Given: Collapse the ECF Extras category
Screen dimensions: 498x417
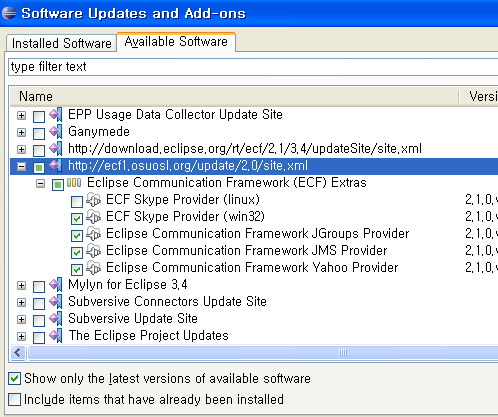Looking at the screenshot, I should (x=40, y=184).
